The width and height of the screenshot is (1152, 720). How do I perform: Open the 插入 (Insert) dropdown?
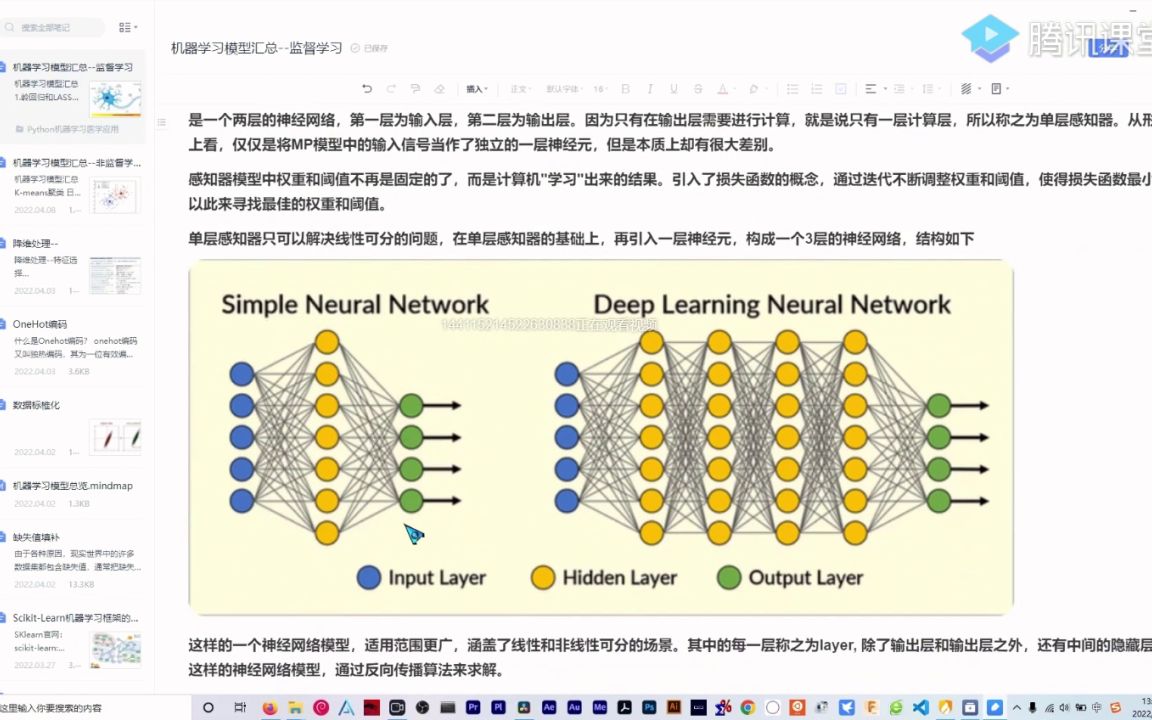tap(477, 89)
